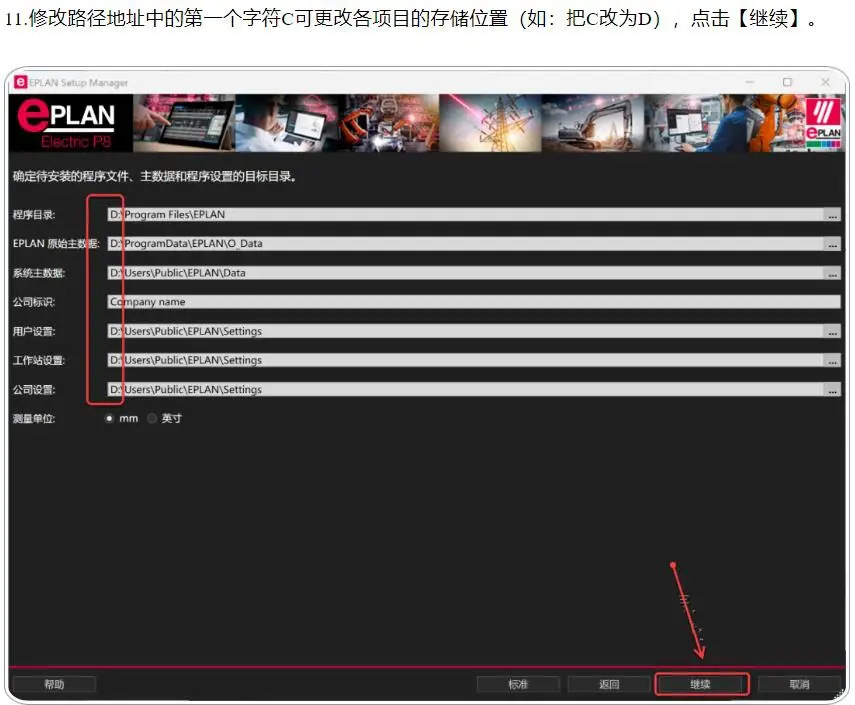Click the 测量单位: label
855x705 pixels.
tap(34, 419)
